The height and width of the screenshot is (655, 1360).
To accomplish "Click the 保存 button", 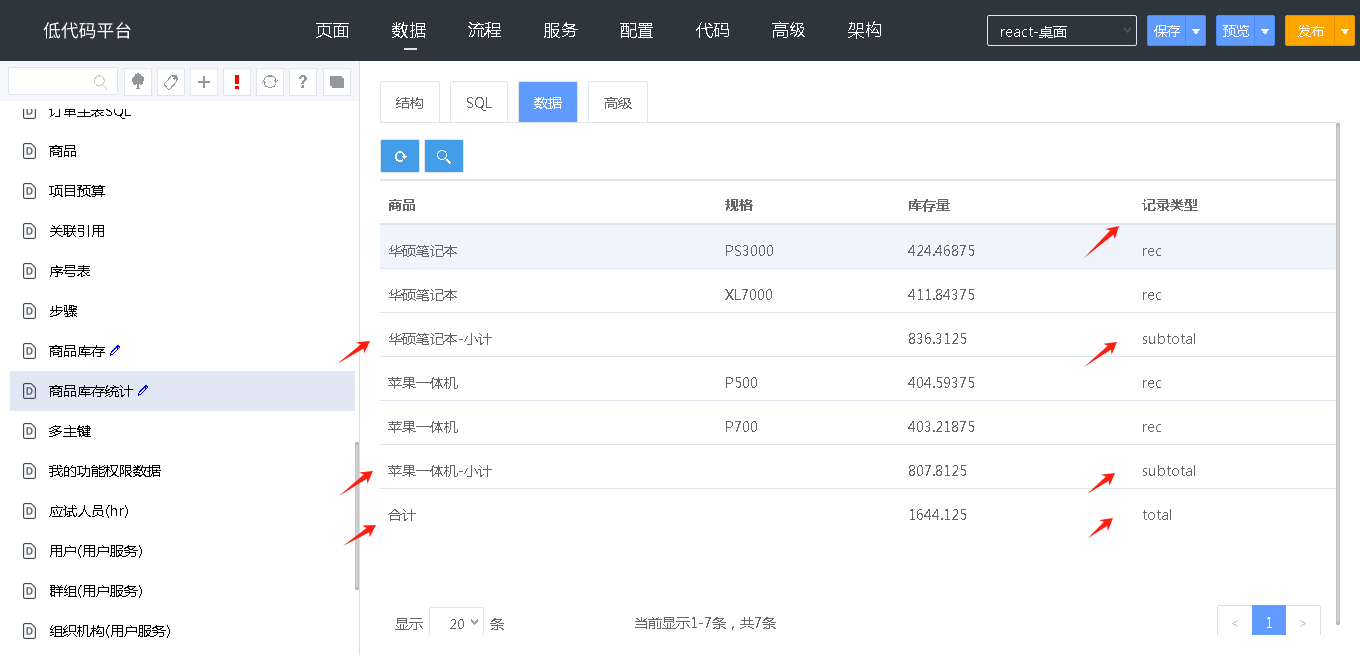I will (x=1167, y=31).
